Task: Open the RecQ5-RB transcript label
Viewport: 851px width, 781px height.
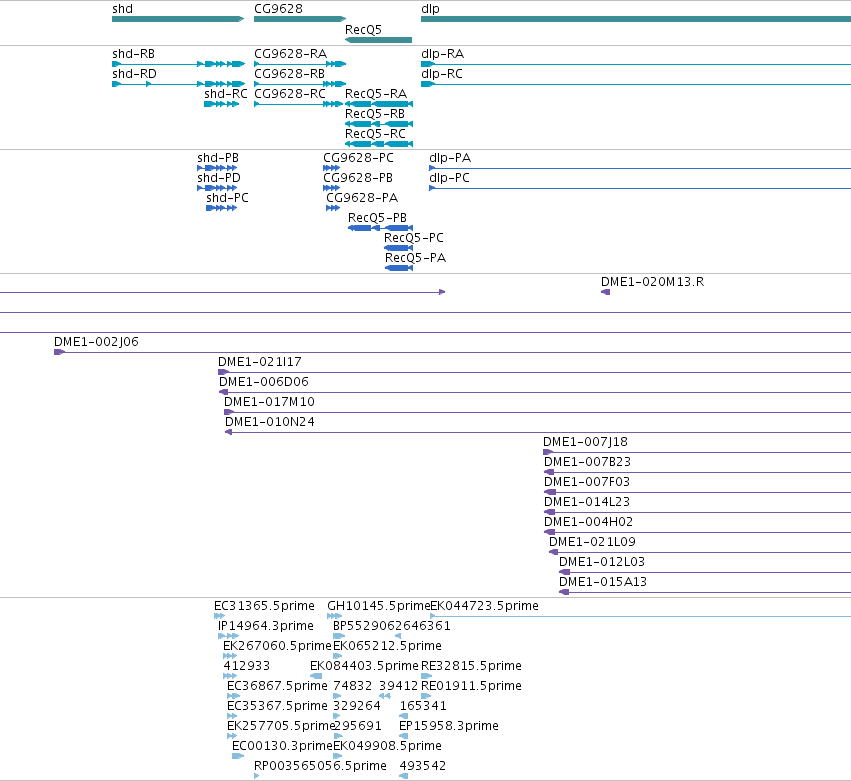Action: pos(375,114)
